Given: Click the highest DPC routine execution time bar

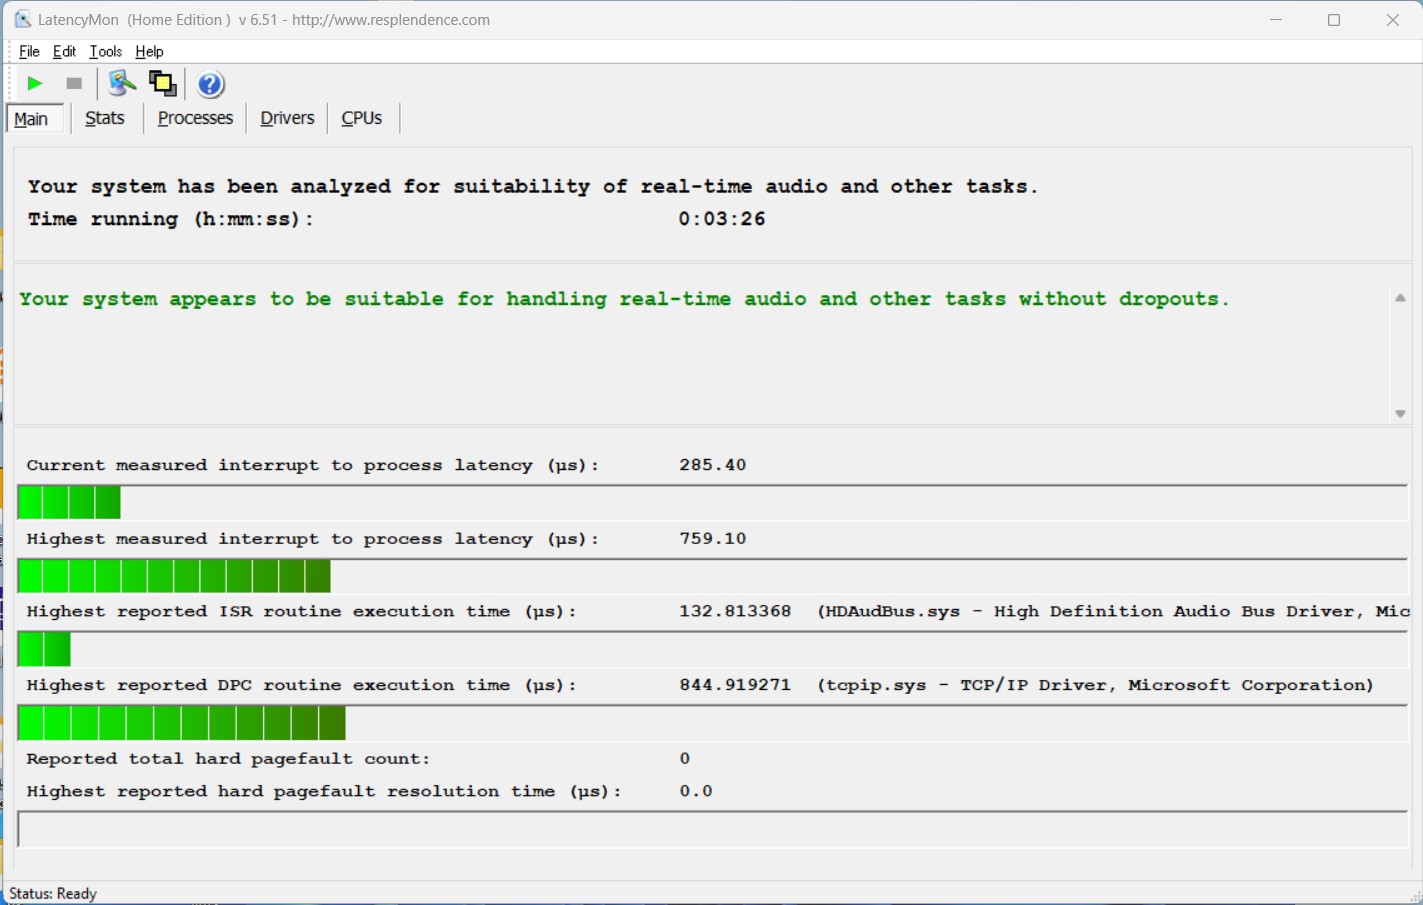Looking at the screenshot, I should (182, 723).
